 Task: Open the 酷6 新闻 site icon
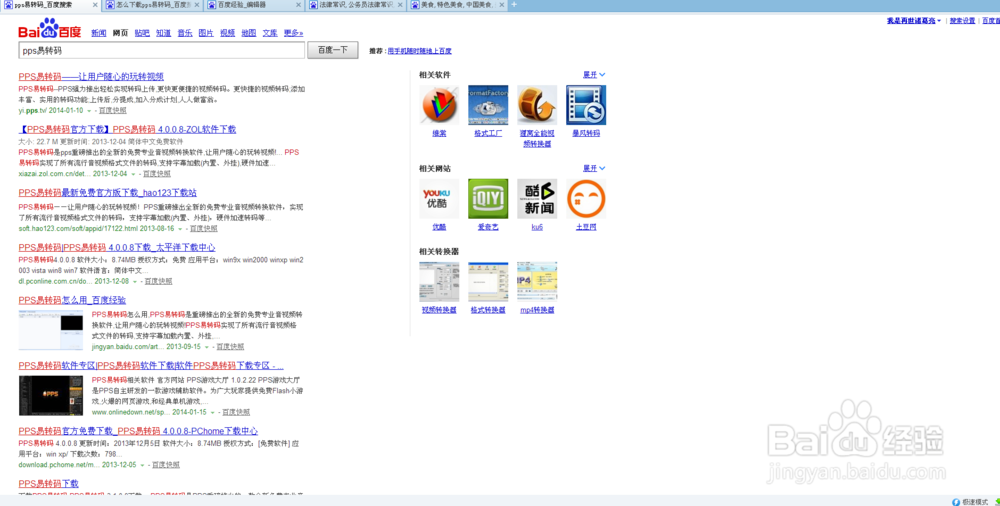537,198
